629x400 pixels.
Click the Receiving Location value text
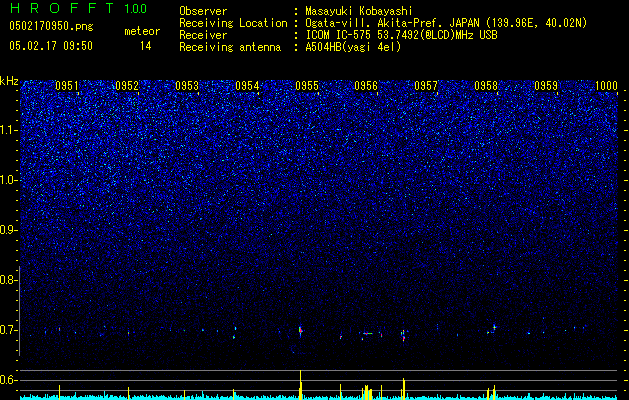446,23
